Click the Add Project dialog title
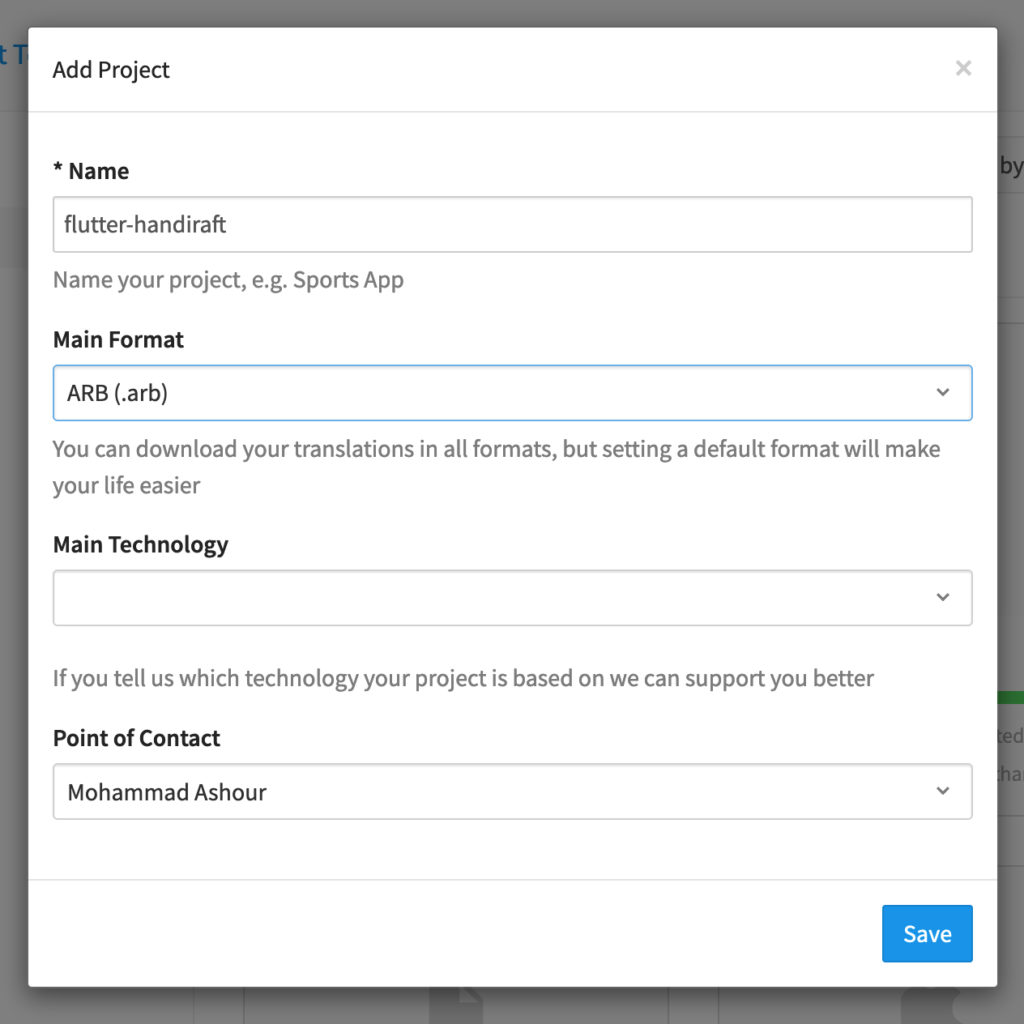Image resolution: width=1024 pixels, height=1024 pixels. (x=111, y=70)
